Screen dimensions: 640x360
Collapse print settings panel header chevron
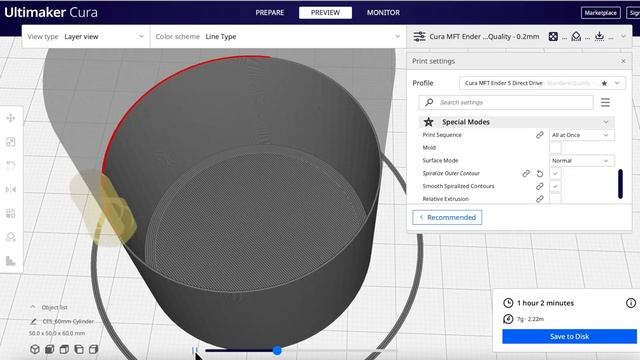tap(623, 36)
